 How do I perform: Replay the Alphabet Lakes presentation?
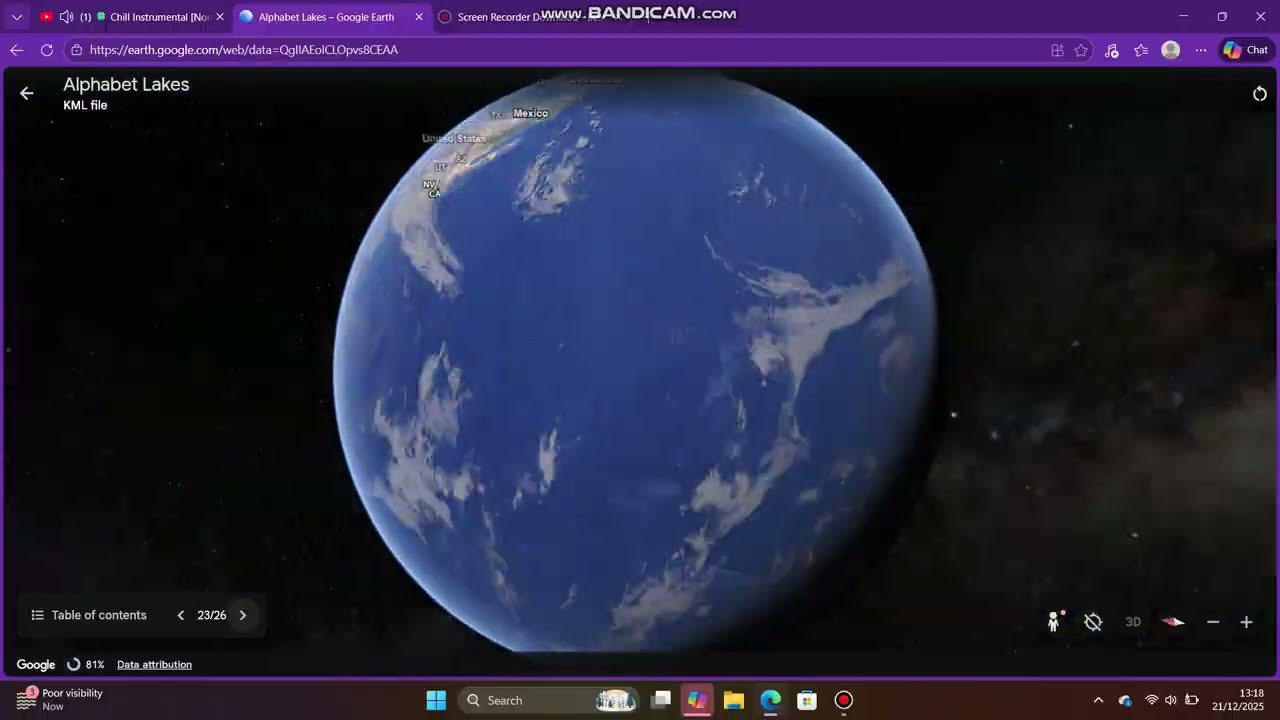(x=1259, y=94)
